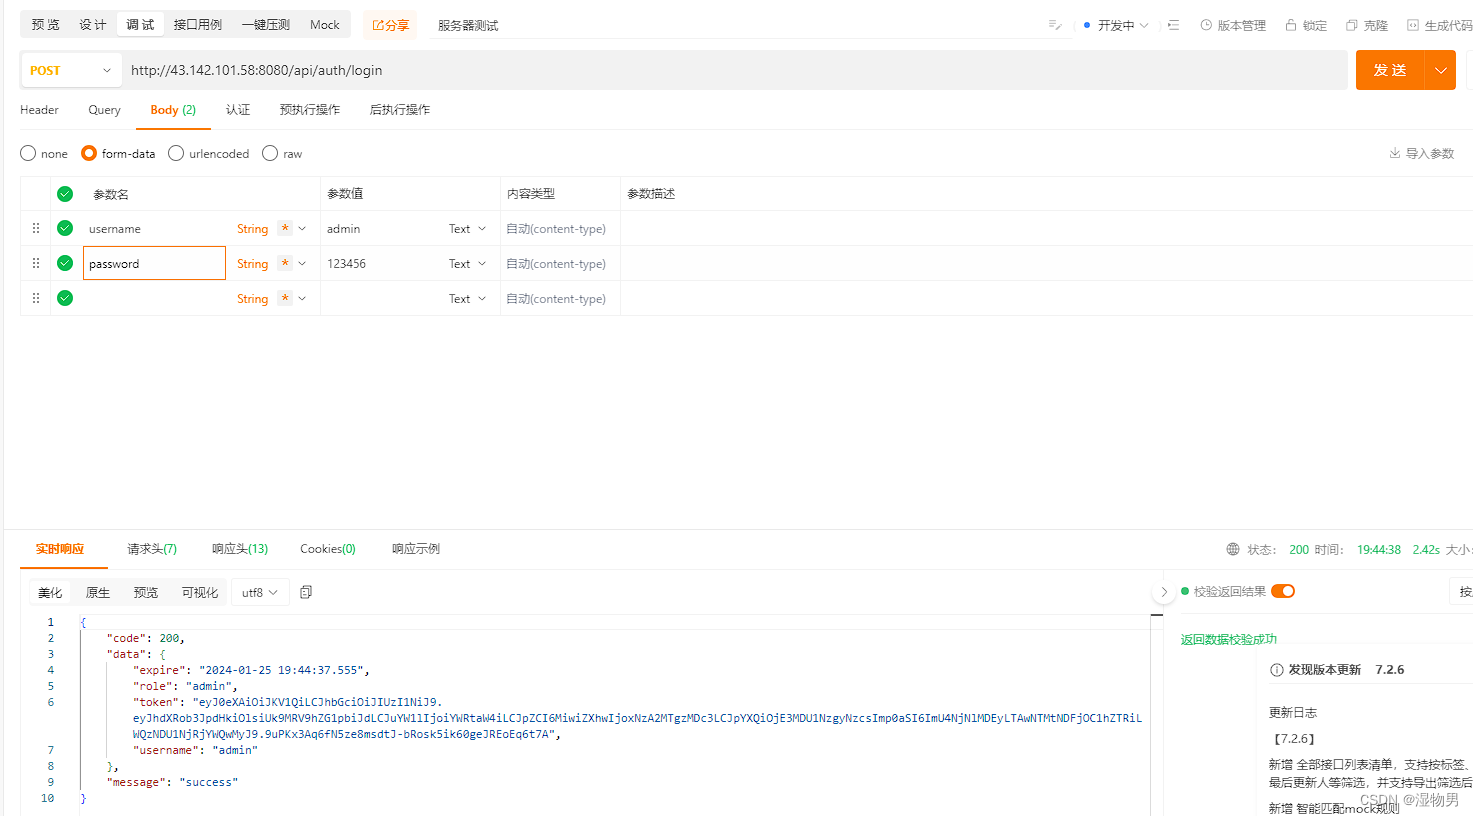Click the list-indent icon after 开发中

coord(1174,25)
